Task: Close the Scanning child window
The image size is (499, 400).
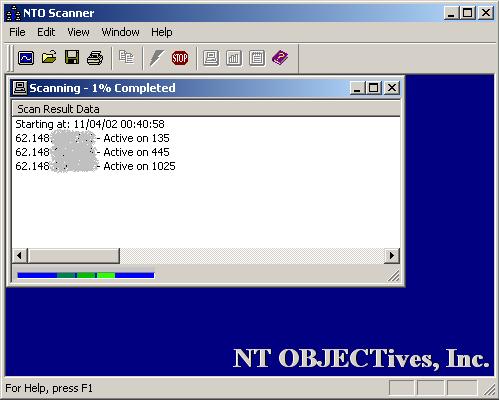Action: pyautogui.click(x=392, y=88)
